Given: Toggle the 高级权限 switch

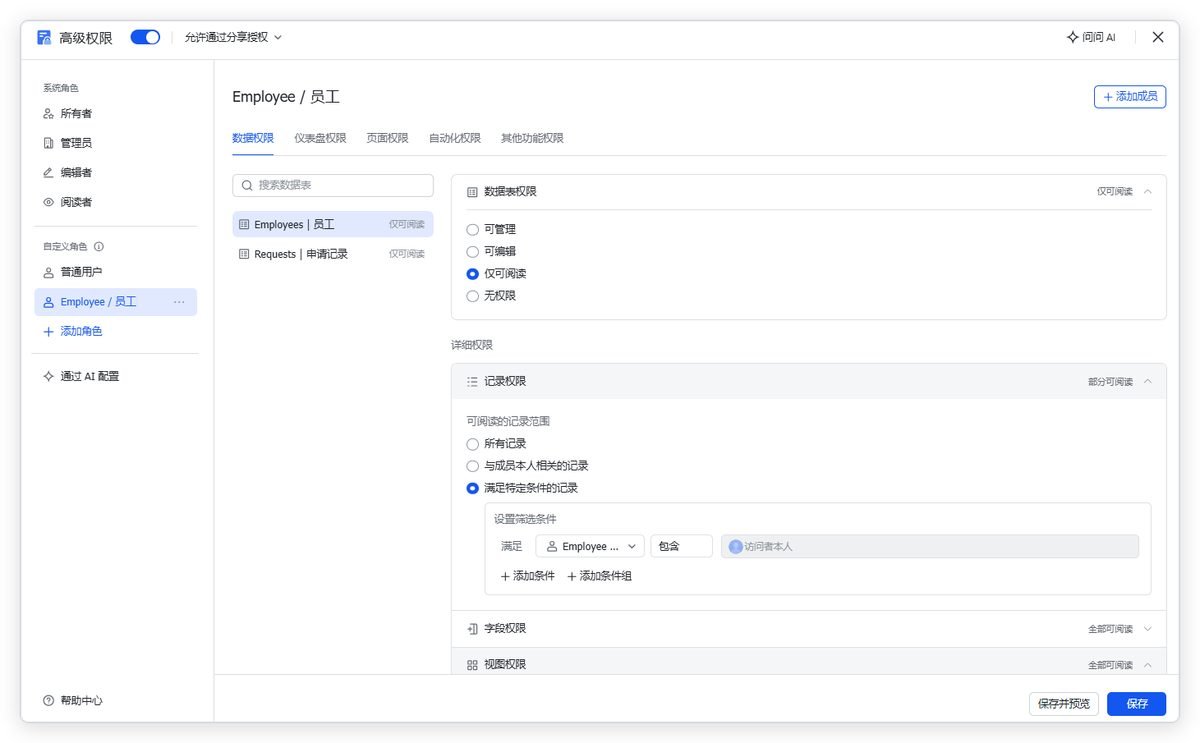Looking at the screenshot, I should pos(145,38).
